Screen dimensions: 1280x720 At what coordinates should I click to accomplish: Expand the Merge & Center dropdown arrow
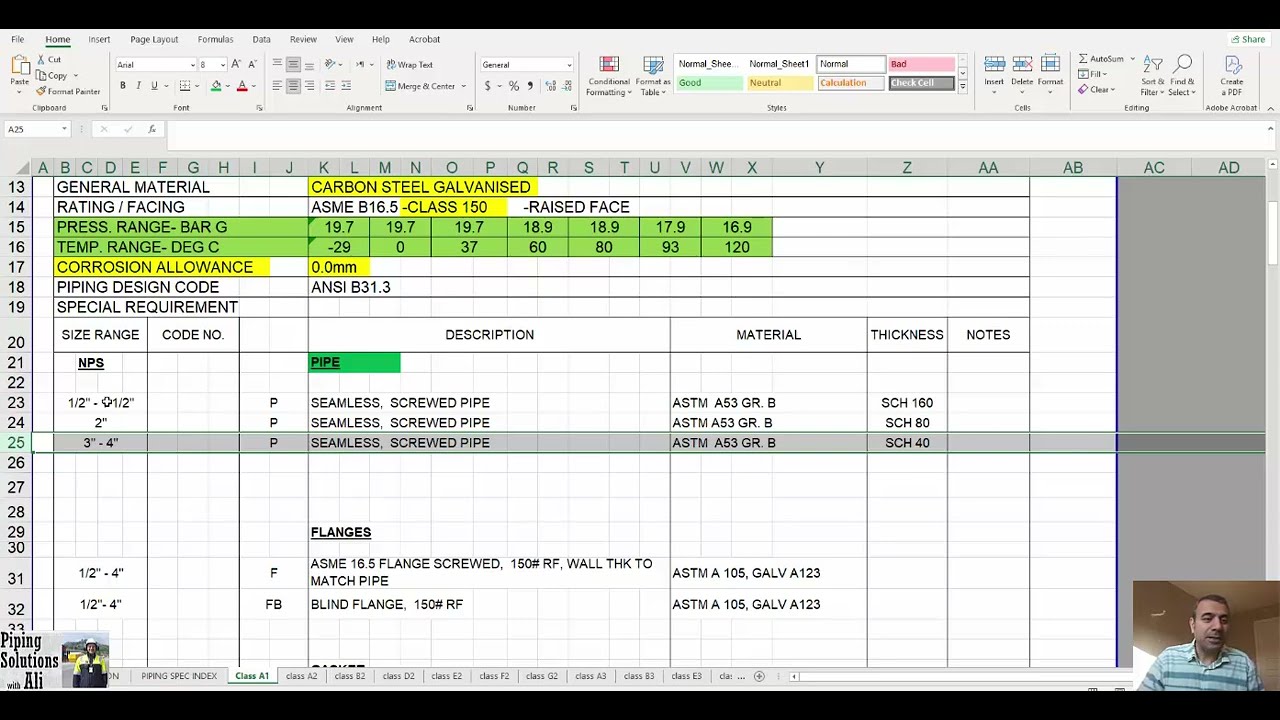click(x=464, y=86)
